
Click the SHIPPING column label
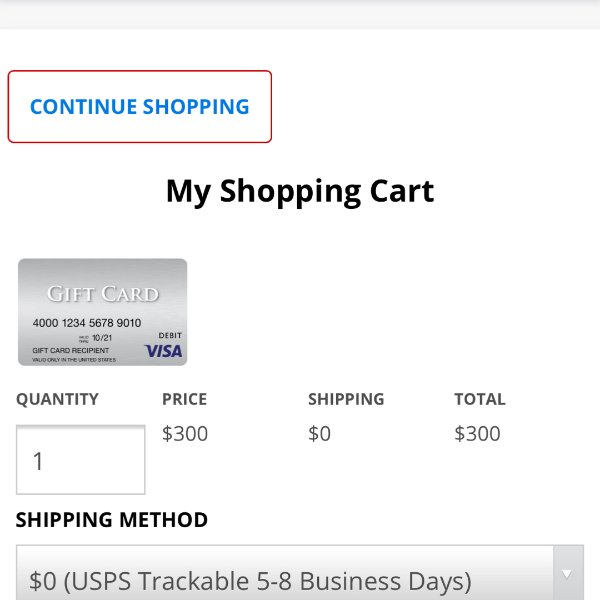point(346,399)
